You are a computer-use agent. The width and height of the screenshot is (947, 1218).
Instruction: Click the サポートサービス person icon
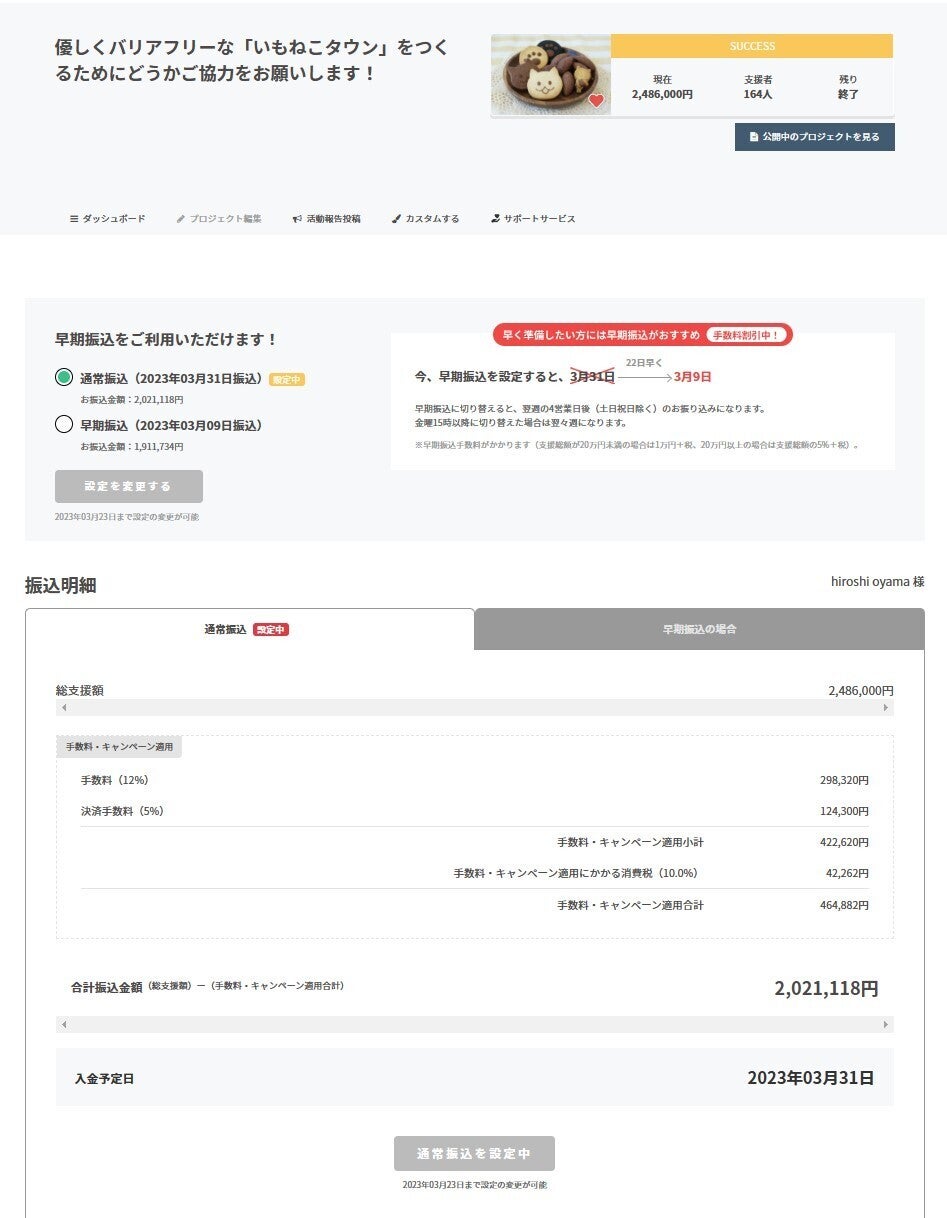[495, 219]
